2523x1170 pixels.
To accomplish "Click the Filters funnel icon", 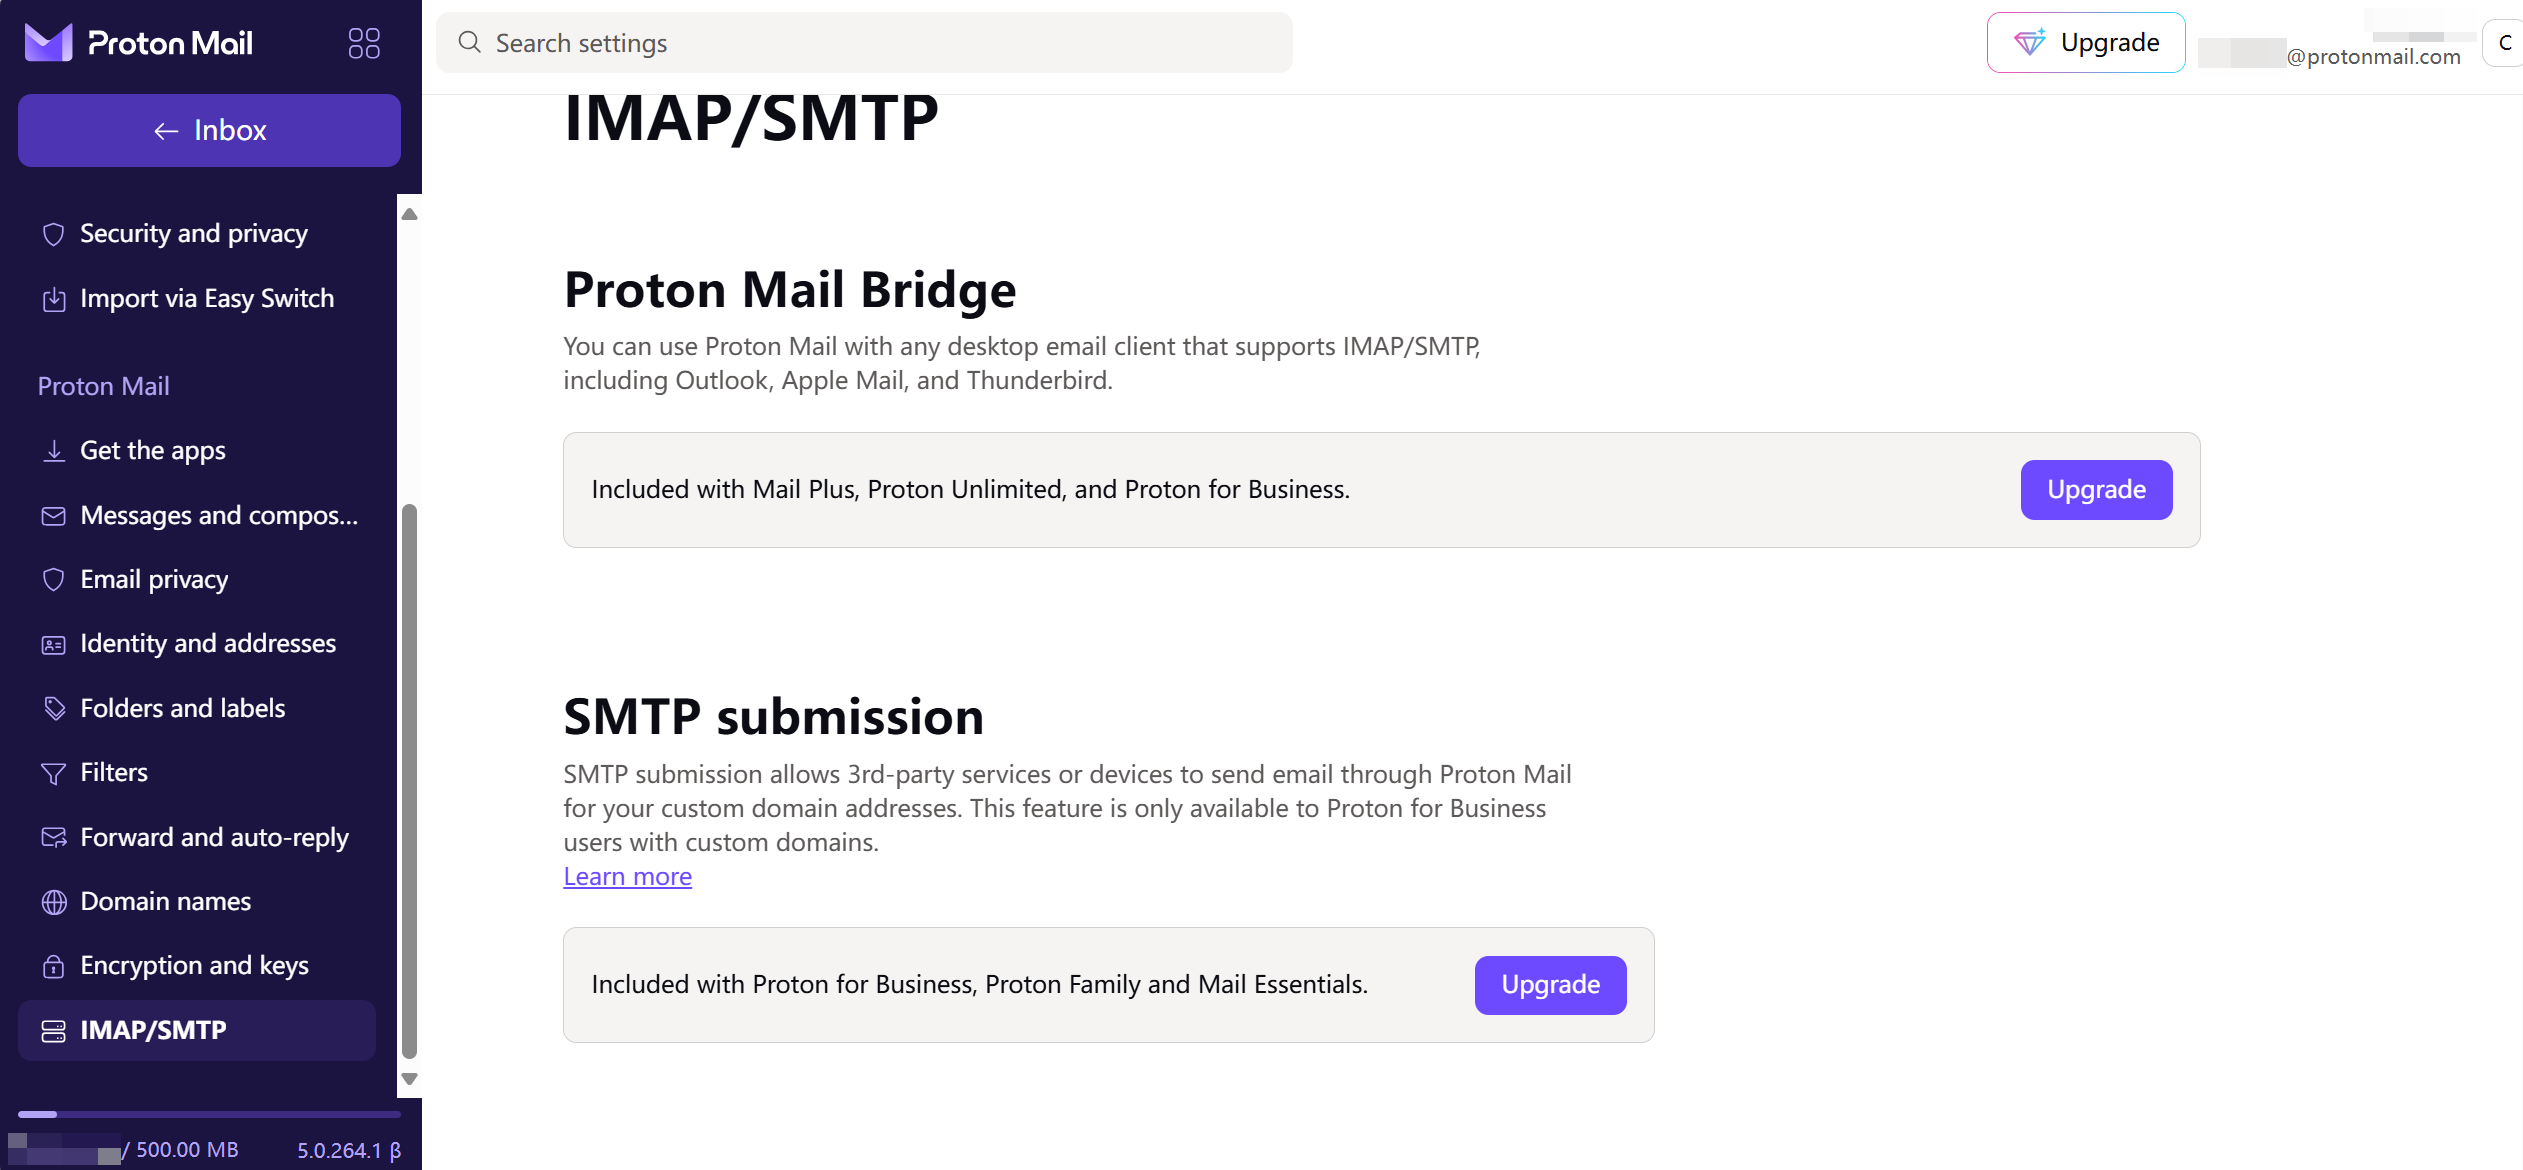I will click(54, 773).
